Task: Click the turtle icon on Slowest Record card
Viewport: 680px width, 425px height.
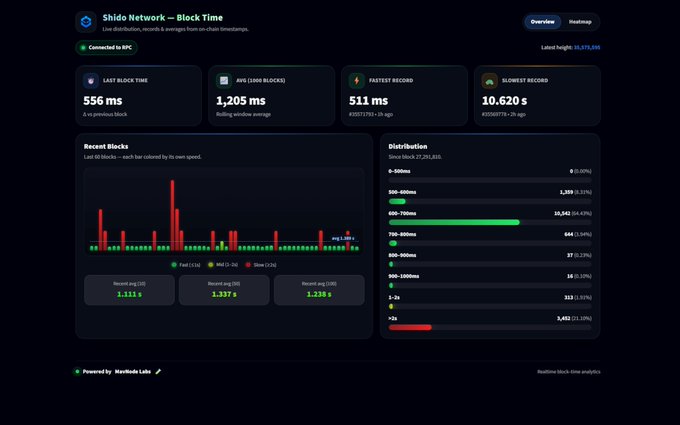Action: click(x=490, y=81)
